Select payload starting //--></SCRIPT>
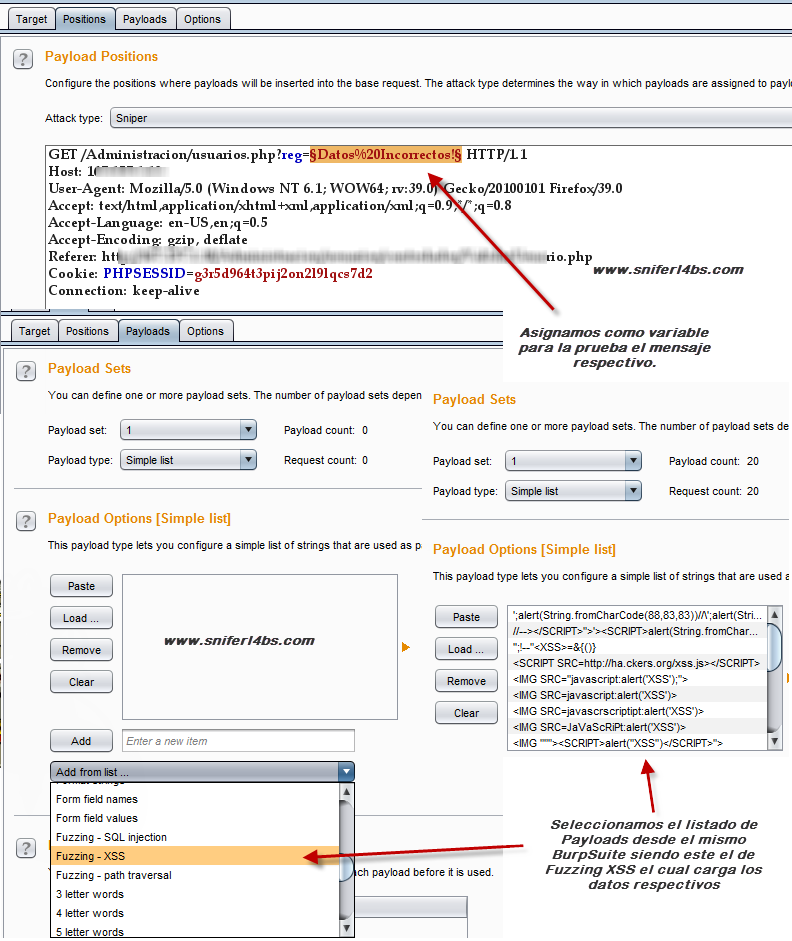Image resolution: width=792 pixels, height=941 pixels. tap(637, 631)
